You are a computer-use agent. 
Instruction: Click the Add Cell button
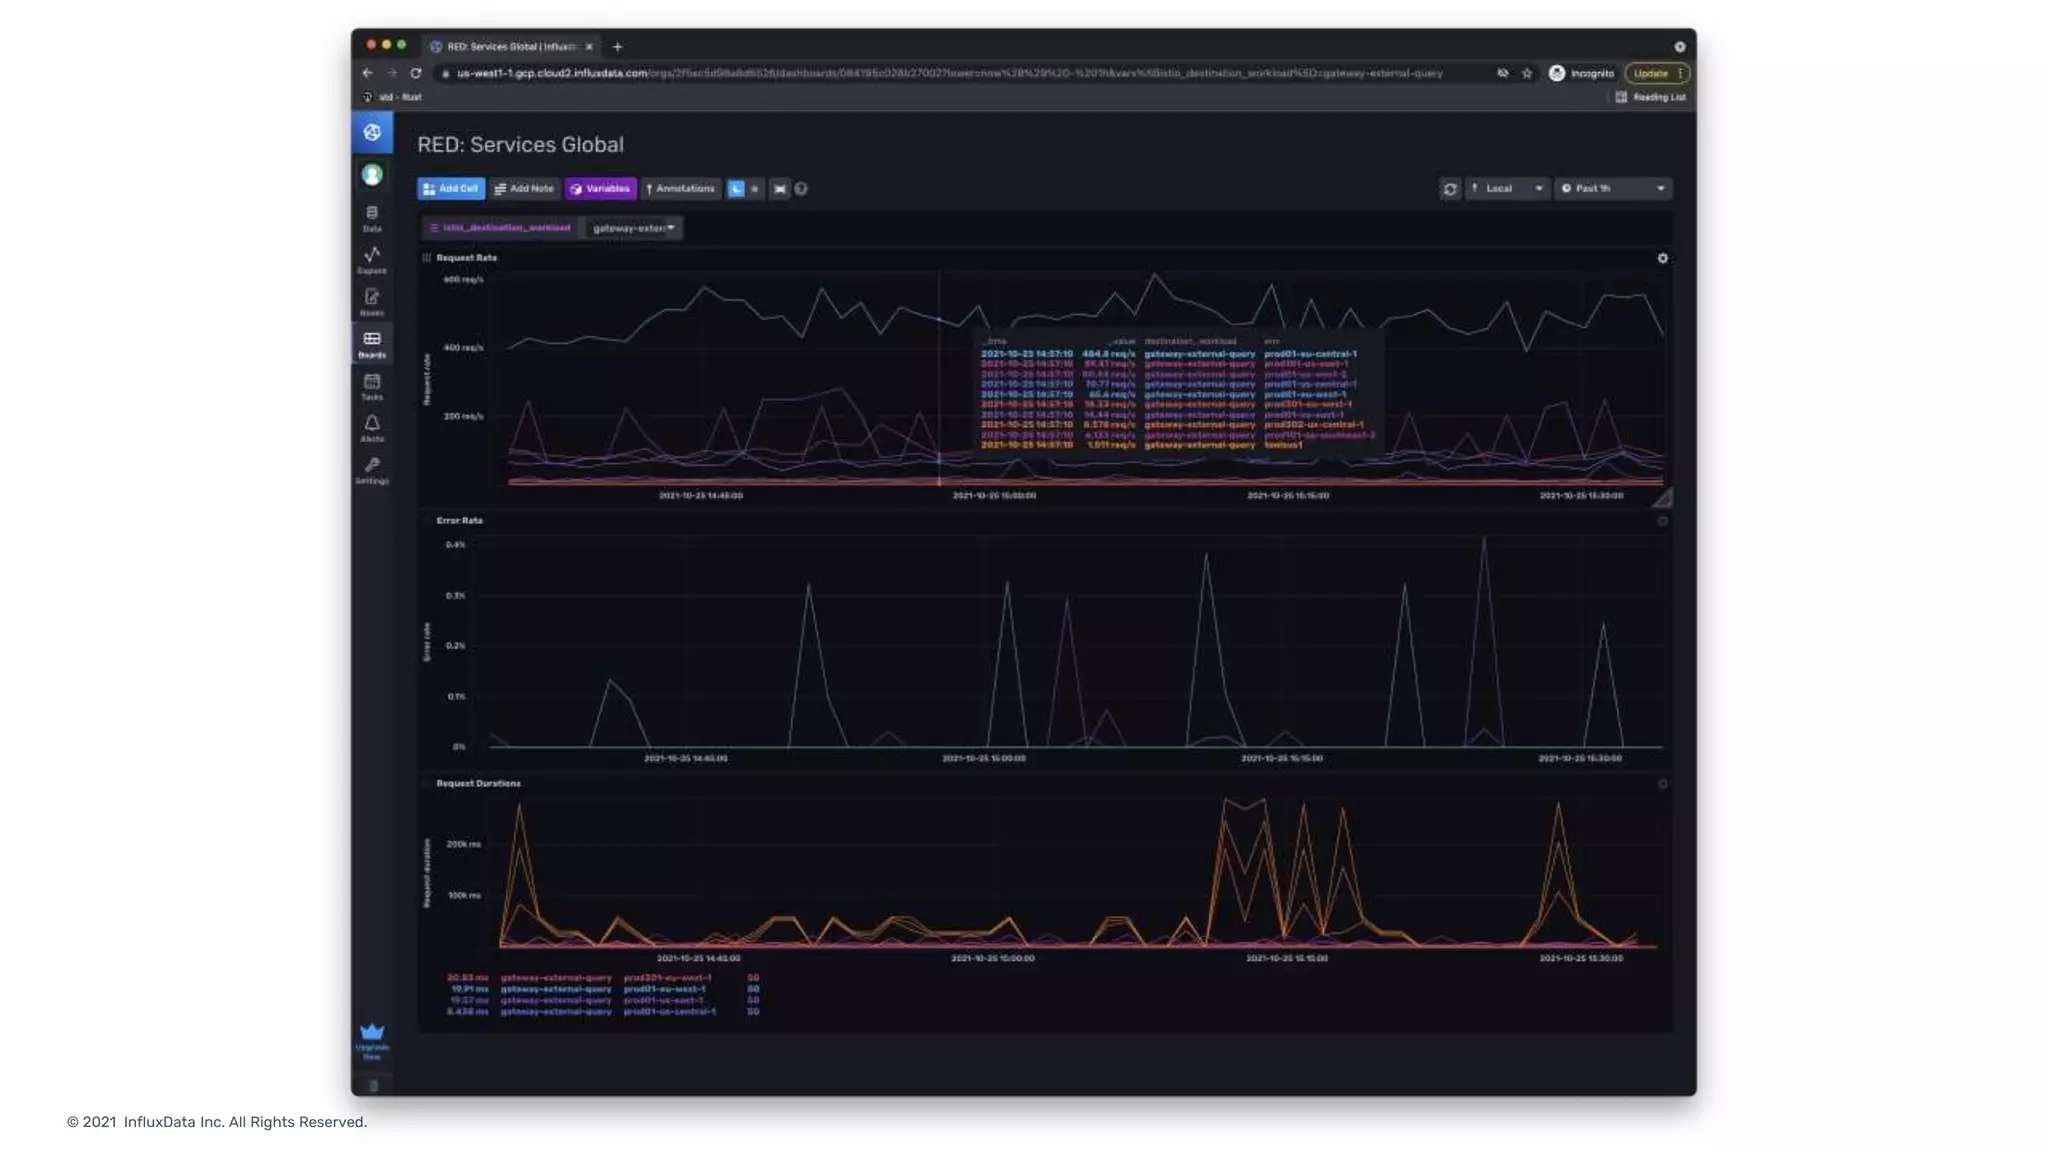coord(450,189)
